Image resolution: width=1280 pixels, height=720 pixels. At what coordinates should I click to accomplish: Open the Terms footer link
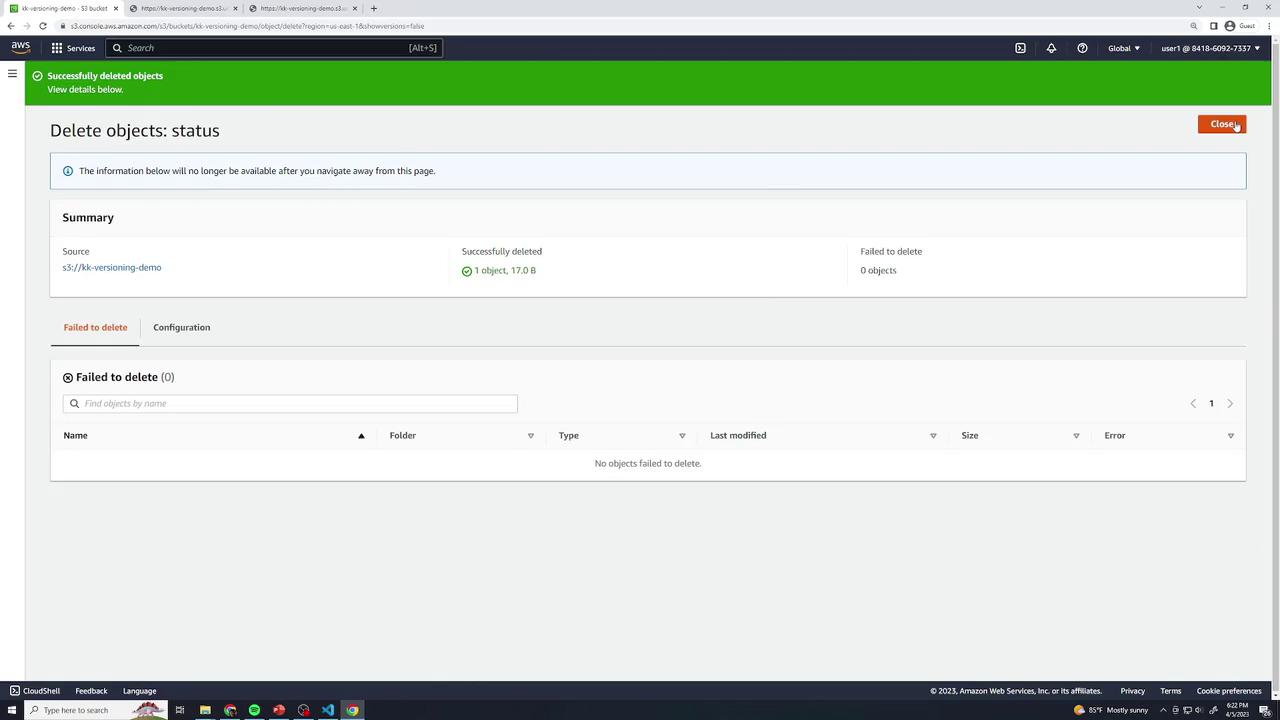(1170, 691)
